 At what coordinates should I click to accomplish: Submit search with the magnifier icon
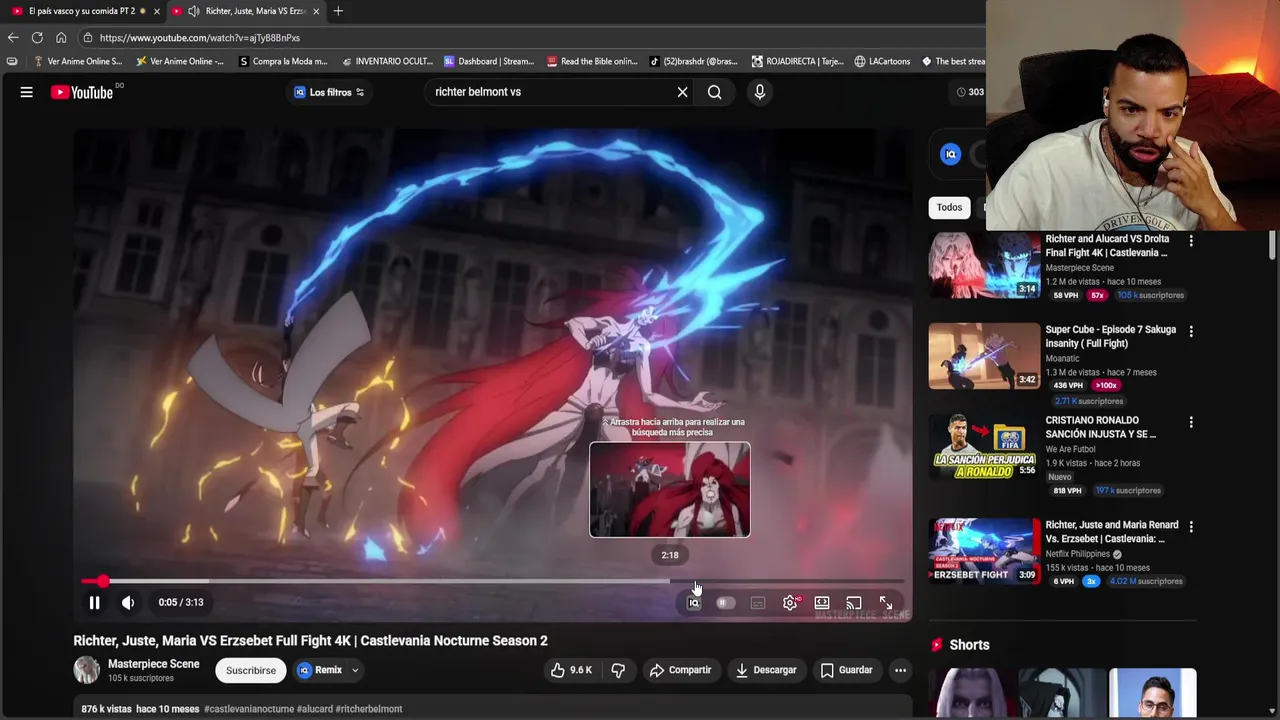[715, 92]
